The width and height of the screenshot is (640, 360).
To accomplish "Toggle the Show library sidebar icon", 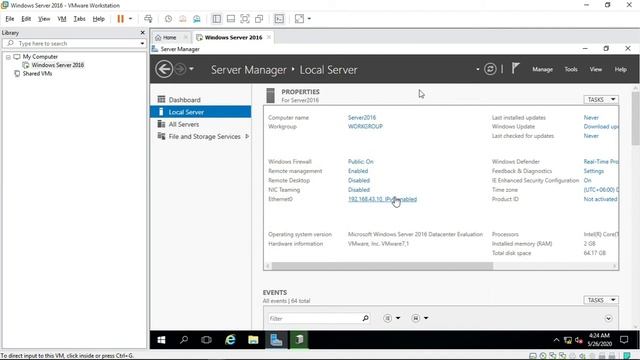I will (217, 19).
